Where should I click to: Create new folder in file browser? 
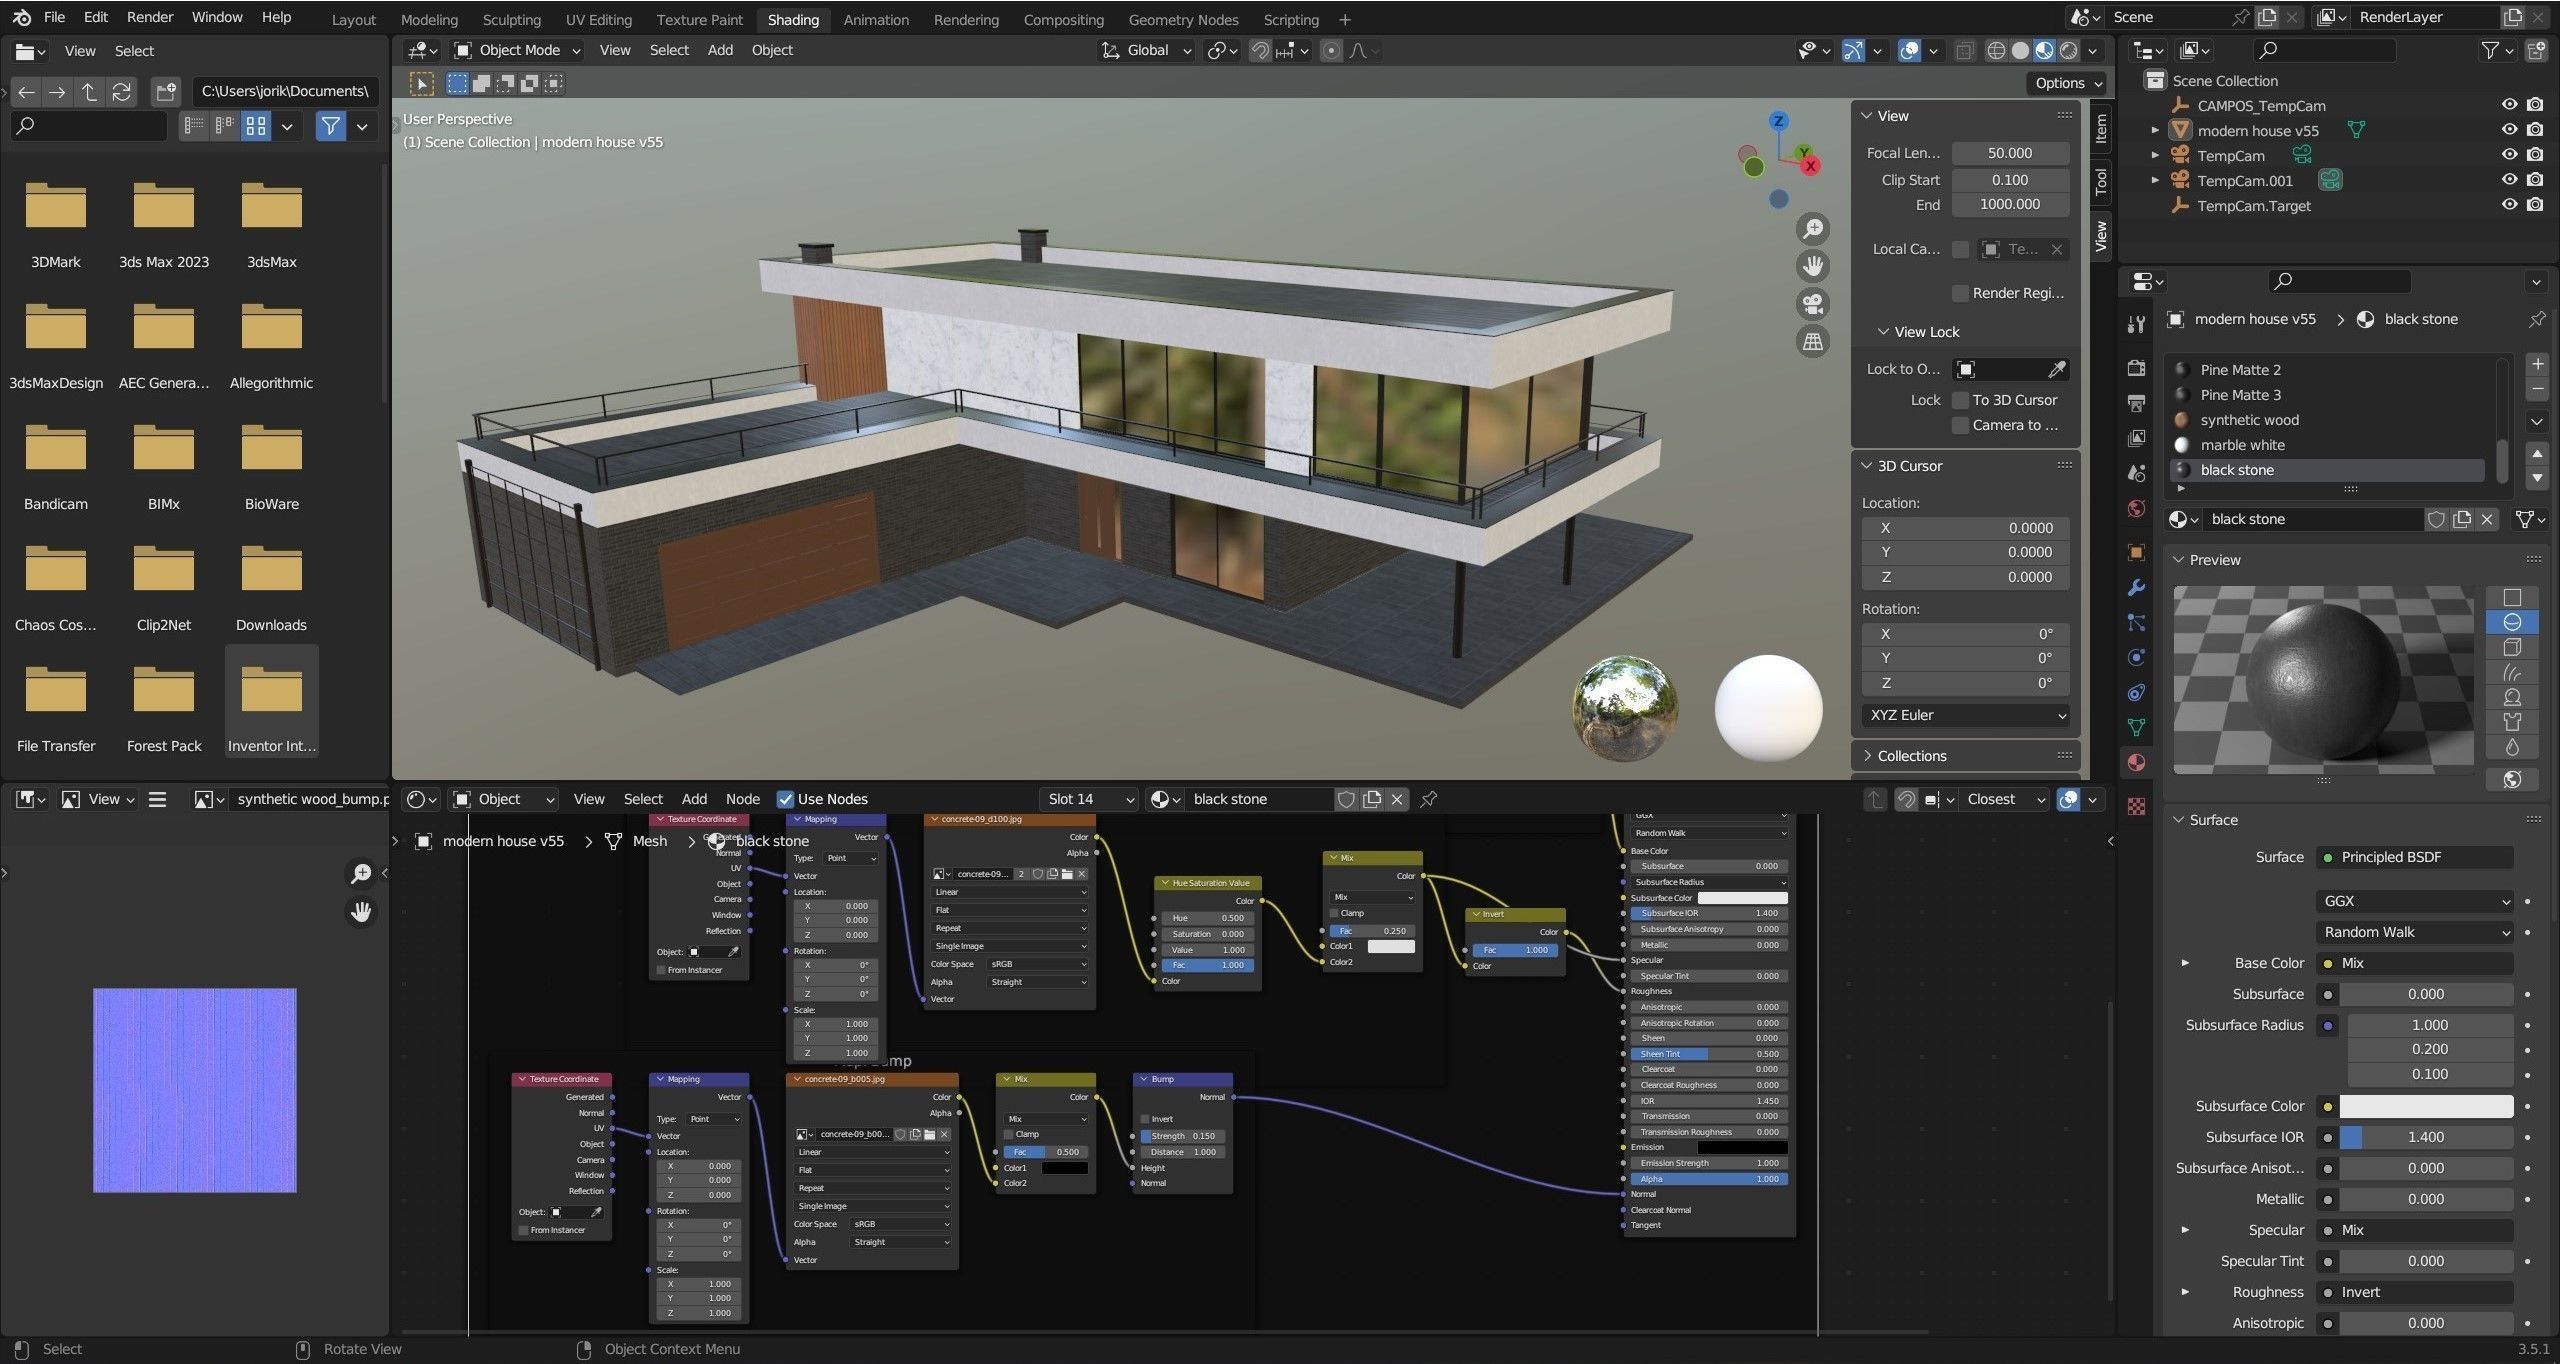click(165, 92)
